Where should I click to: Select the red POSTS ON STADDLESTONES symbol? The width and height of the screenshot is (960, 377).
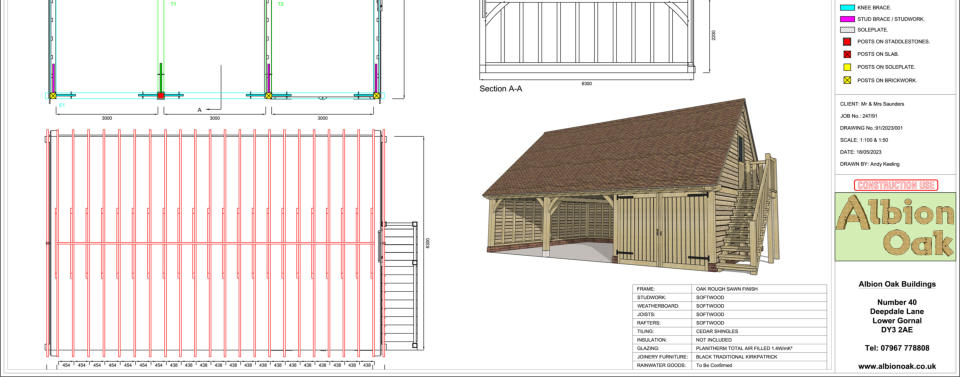pyautogui.click(x=847, y=42)
